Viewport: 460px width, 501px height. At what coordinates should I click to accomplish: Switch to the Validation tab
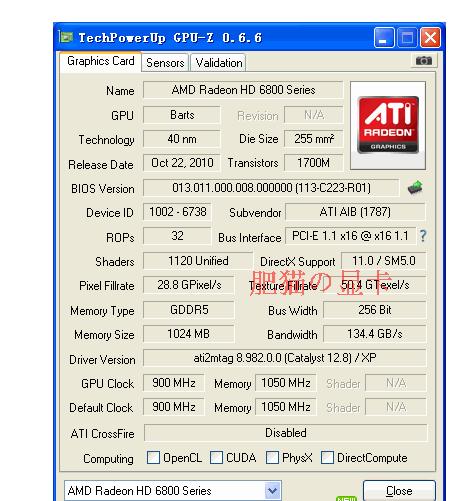click(x=219, y=63)
